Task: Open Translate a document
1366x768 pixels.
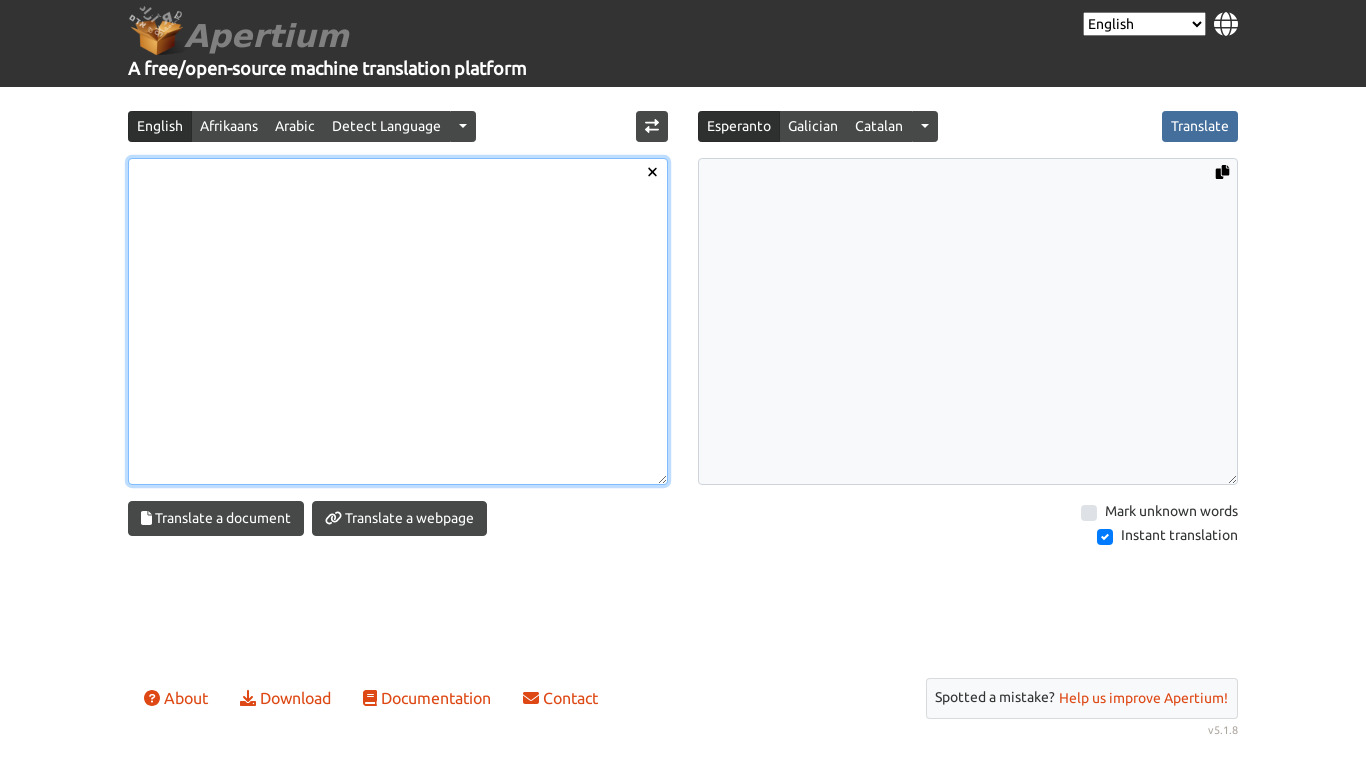Action: (216, 518)
